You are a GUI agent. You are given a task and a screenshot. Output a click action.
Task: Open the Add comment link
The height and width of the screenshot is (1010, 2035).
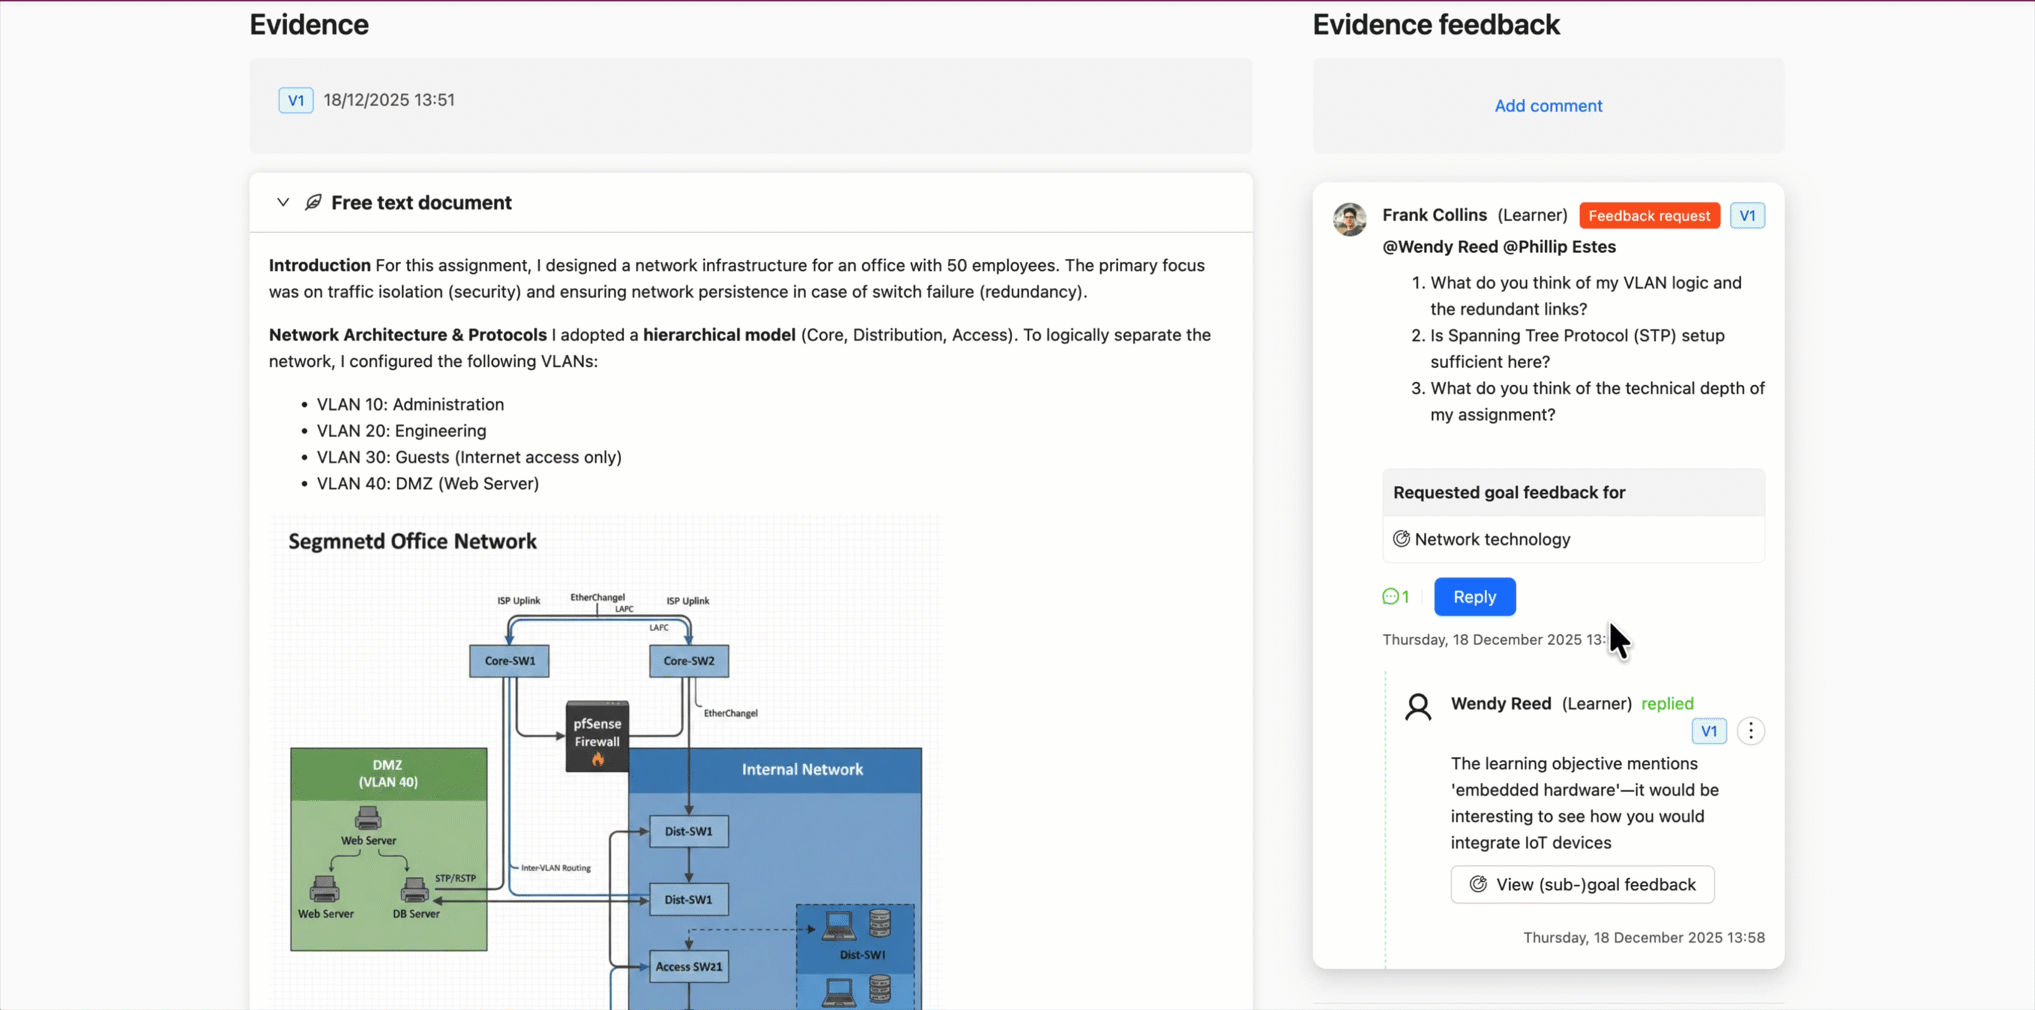tap(1547, 106)
